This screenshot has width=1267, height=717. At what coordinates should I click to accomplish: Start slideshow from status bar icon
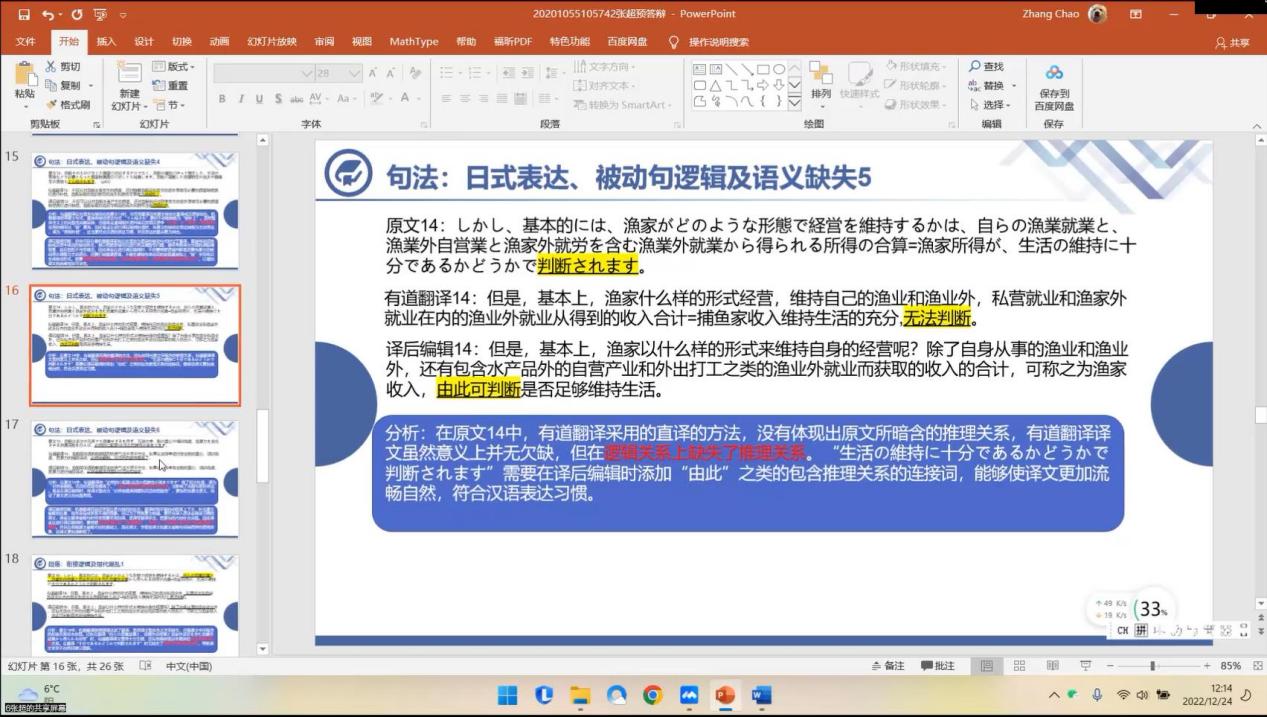1085,666
